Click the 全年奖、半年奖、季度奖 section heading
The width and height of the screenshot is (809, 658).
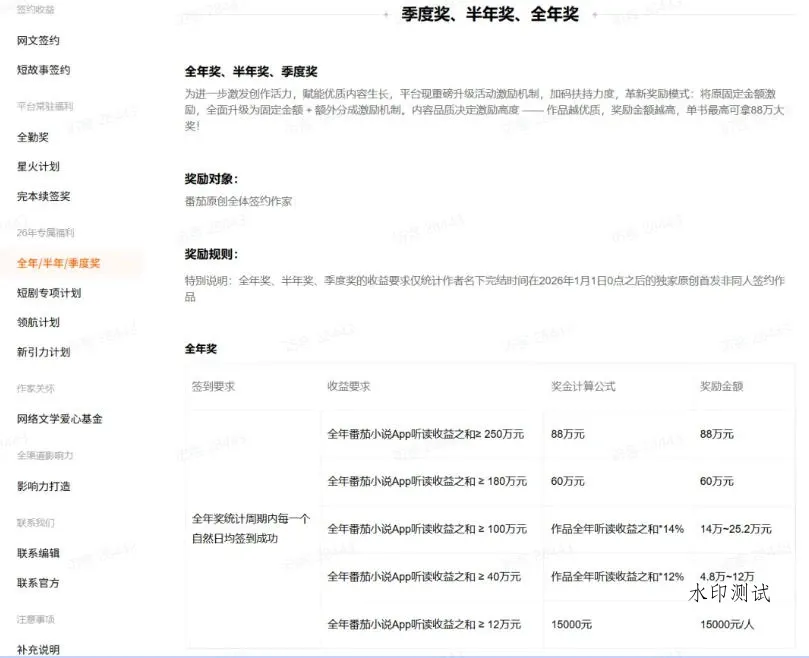(x=251, y=71)
